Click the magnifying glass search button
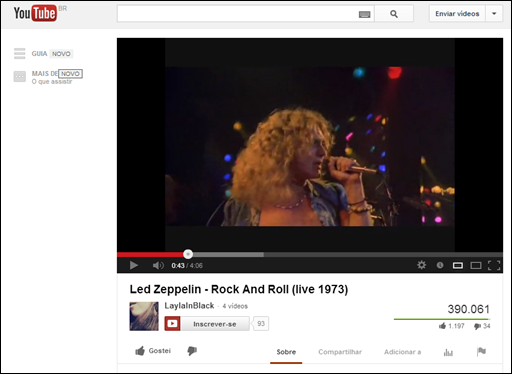The width and height of the screenshot is (512, 374). [394, 14]
